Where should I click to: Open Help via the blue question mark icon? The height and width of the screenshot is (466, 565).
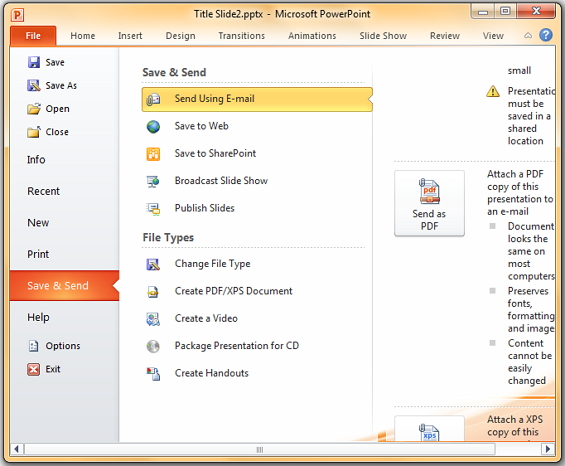pyautogui.click(x=546, y=35)
